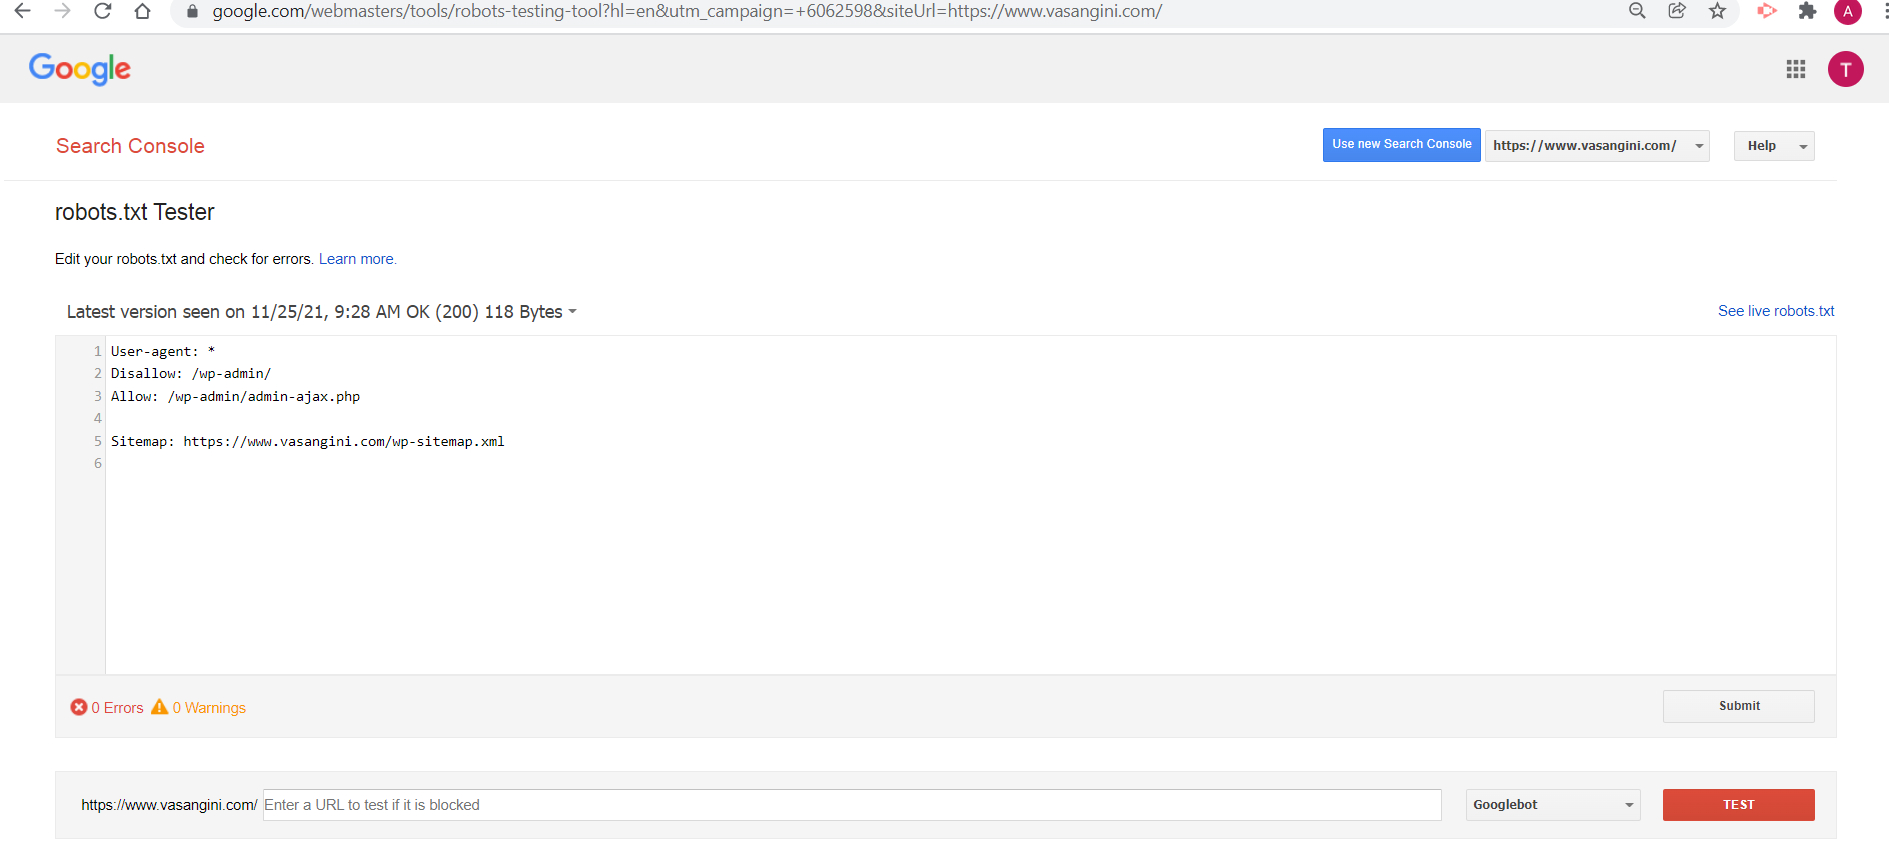The image size is (1889, 844).
Task: Click line number 6 in the editor gutter
Action: 98,463
